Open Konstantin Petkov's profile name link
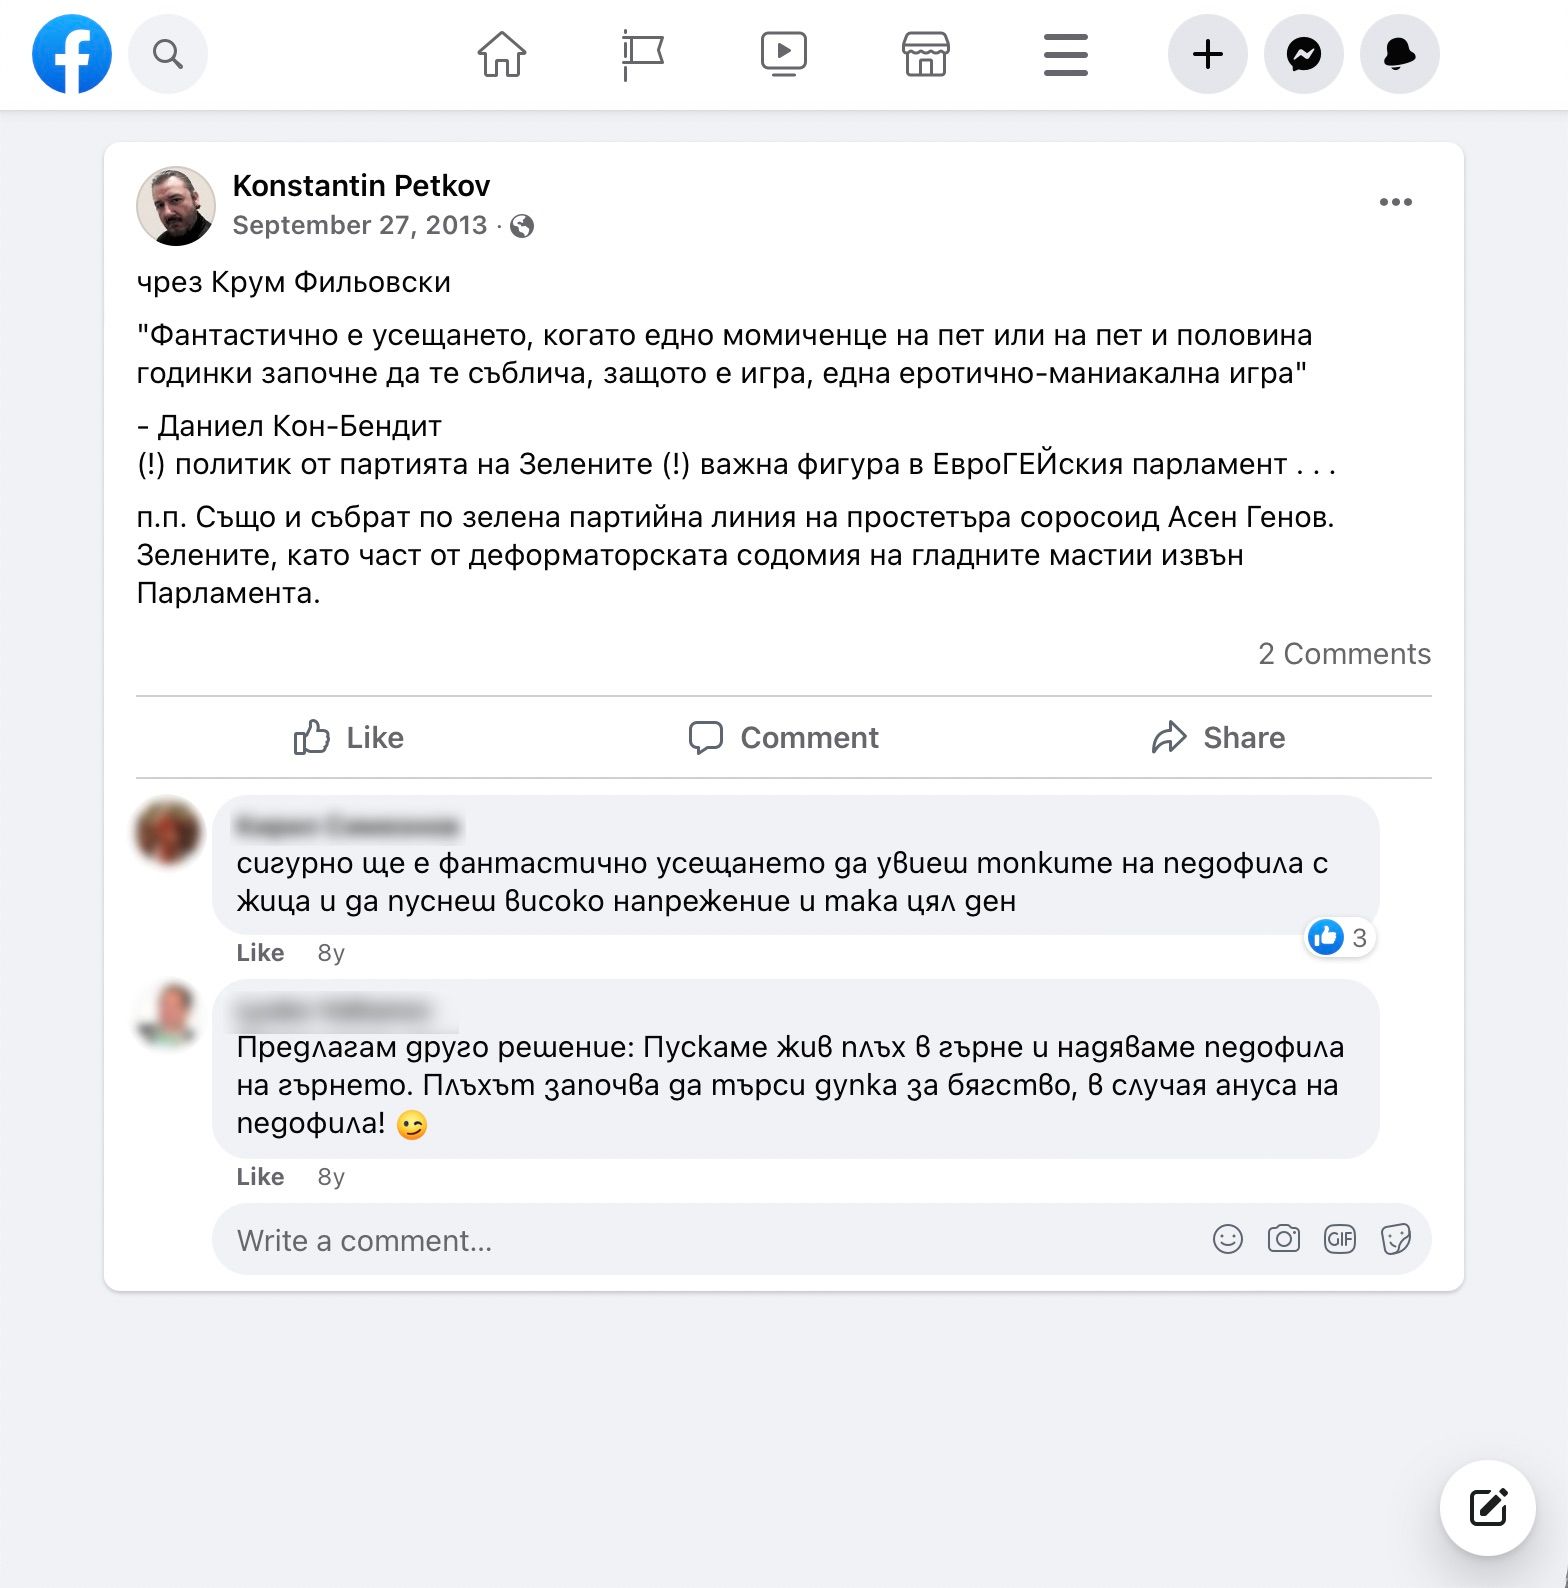This screenshot has width=1568, height=1588. tap(361, 186)
